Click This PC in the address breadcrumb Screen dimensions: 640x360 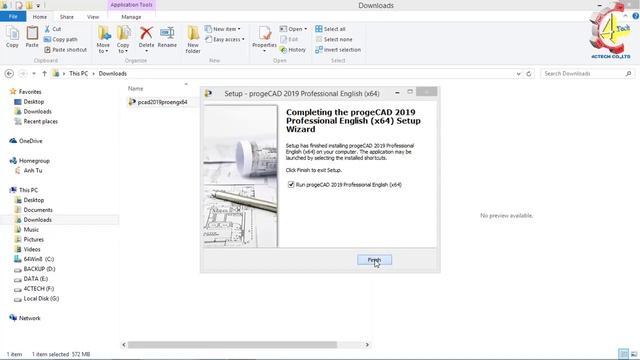click(78, 73)
